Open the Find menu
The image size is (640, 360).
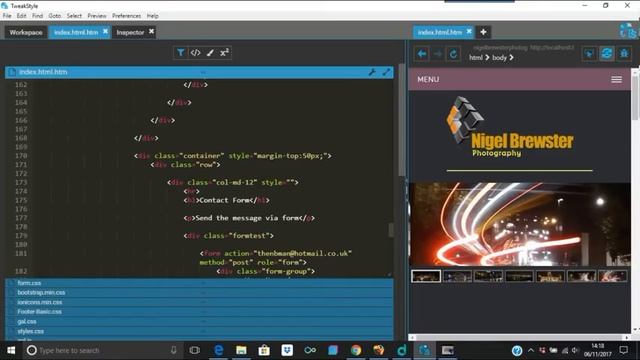(x=37, y=16)
